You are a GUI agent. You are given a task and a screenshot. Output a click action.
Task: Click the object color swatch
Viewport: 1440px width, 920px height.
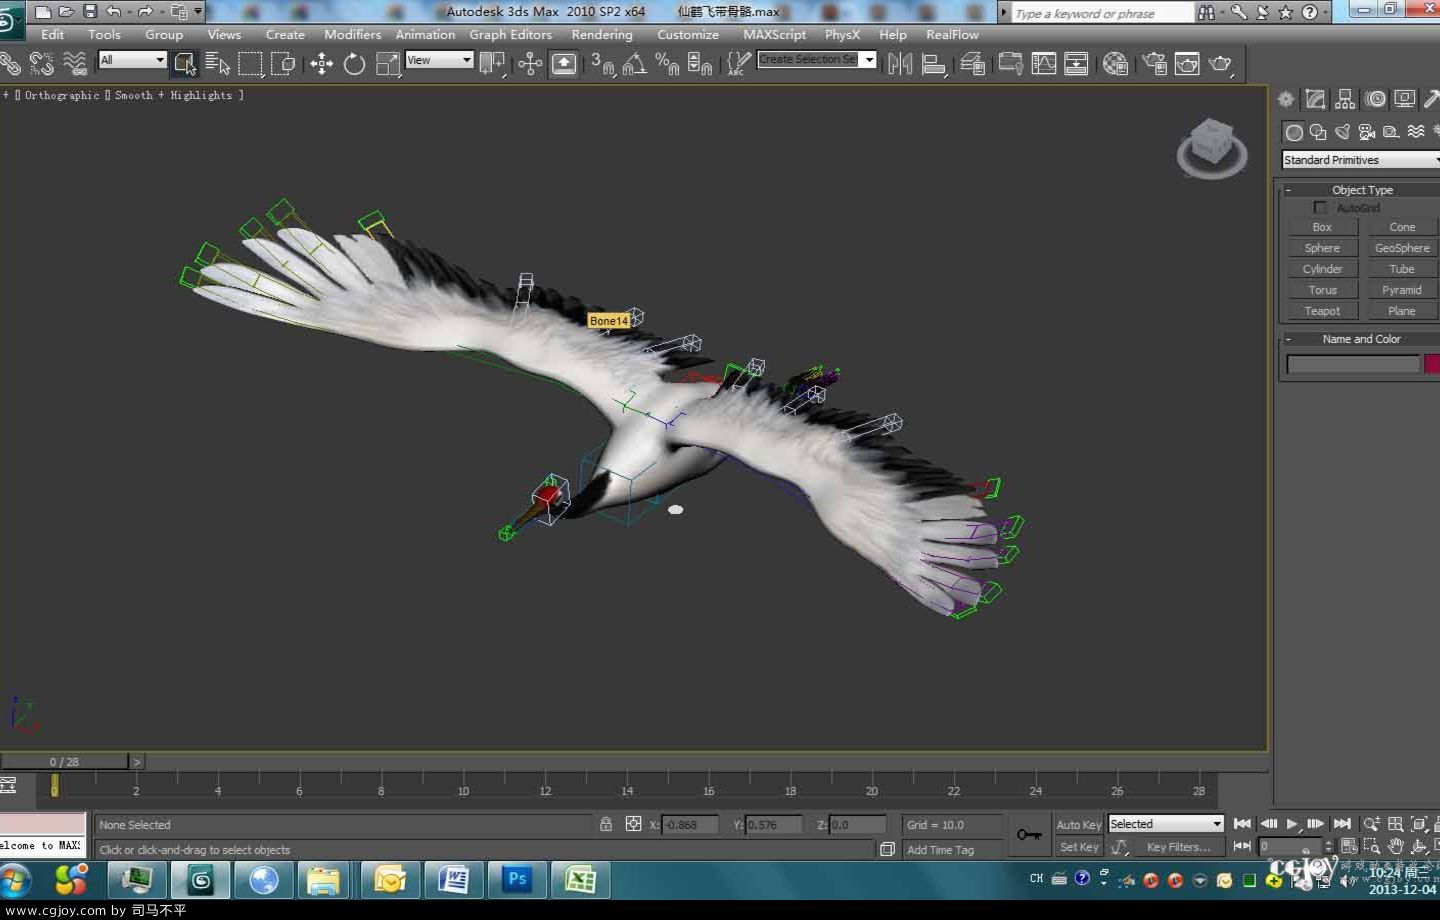[1431, 364]
